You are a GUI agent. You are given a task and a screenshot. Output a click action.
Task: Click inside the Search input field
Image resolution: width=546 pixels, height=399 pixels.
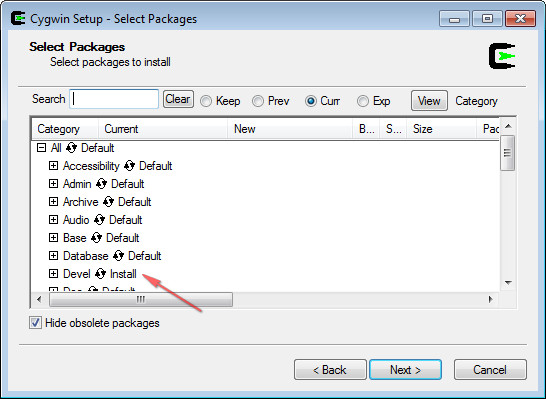pyautogui.click(x=114, y=99)
